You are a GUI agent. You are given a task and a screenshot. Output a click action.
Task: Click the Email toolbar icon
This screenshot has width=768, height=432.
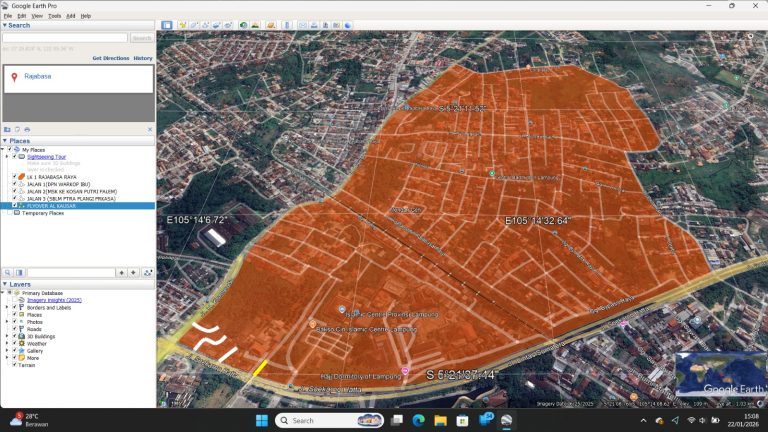pos(303,25)
